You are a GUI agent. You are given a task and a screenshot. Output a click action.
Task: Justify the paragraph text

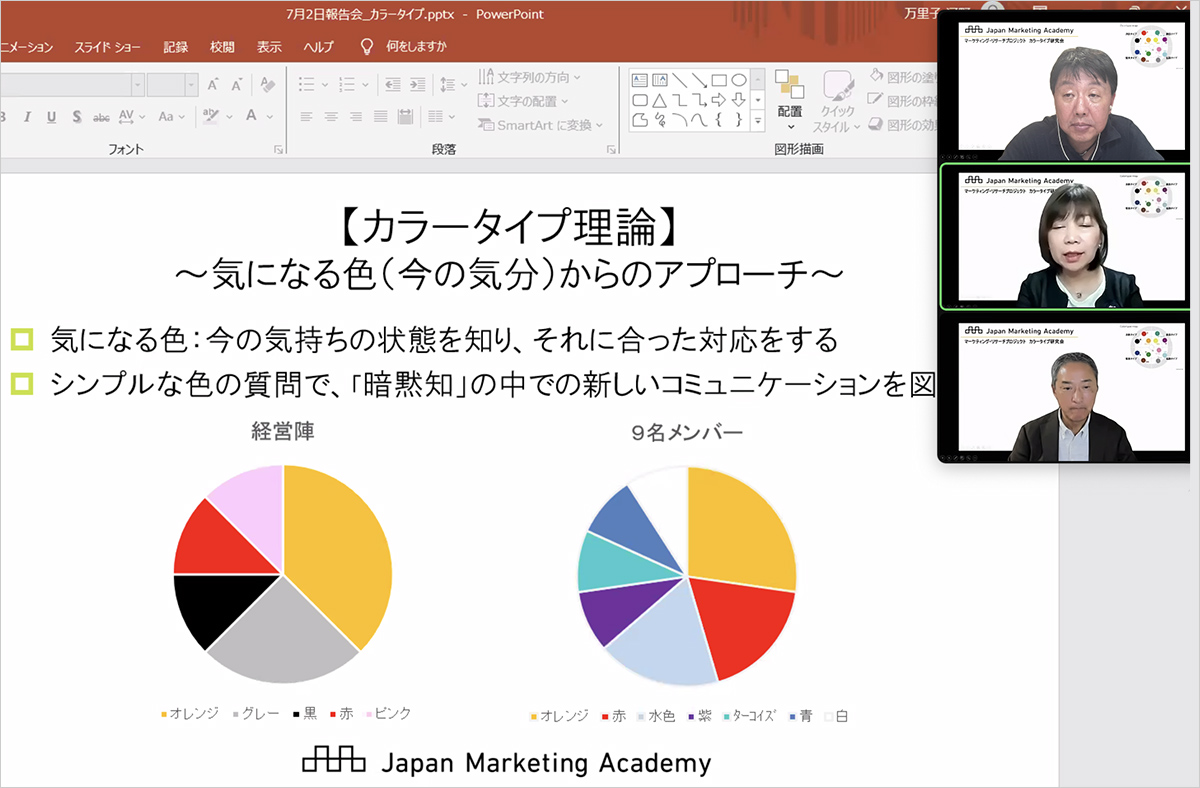tap(382, 117)
